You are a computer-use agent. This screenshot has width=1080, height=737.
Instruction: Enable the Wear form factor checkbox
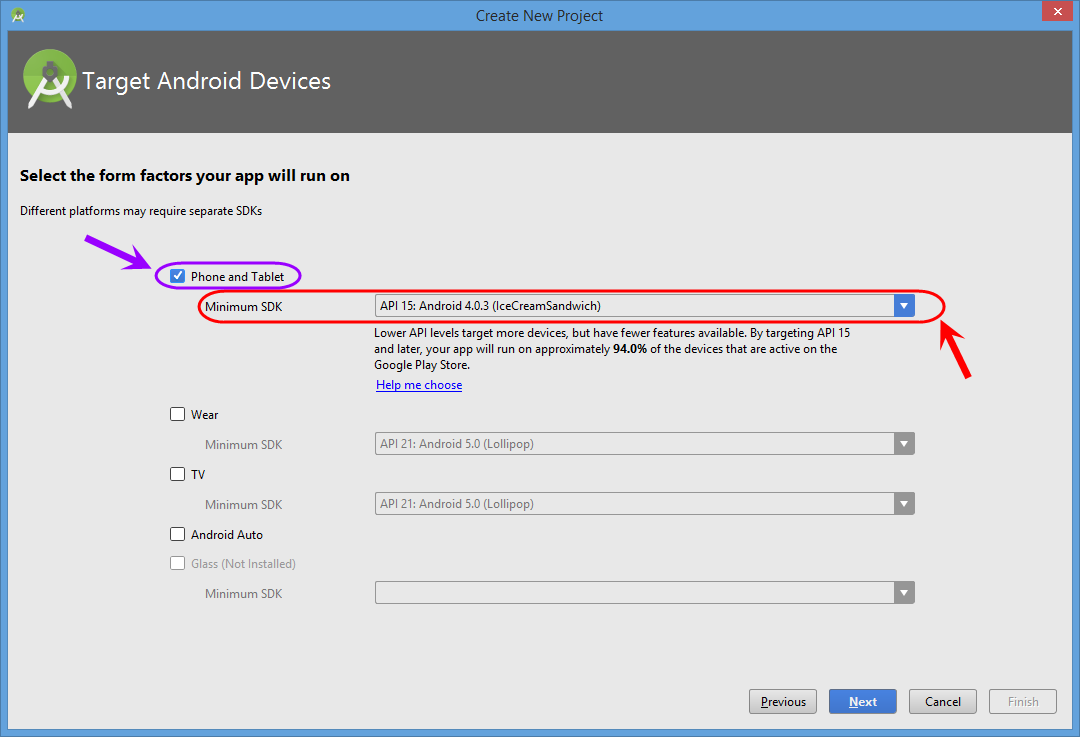pyautogui.click(x=178, y=414)
